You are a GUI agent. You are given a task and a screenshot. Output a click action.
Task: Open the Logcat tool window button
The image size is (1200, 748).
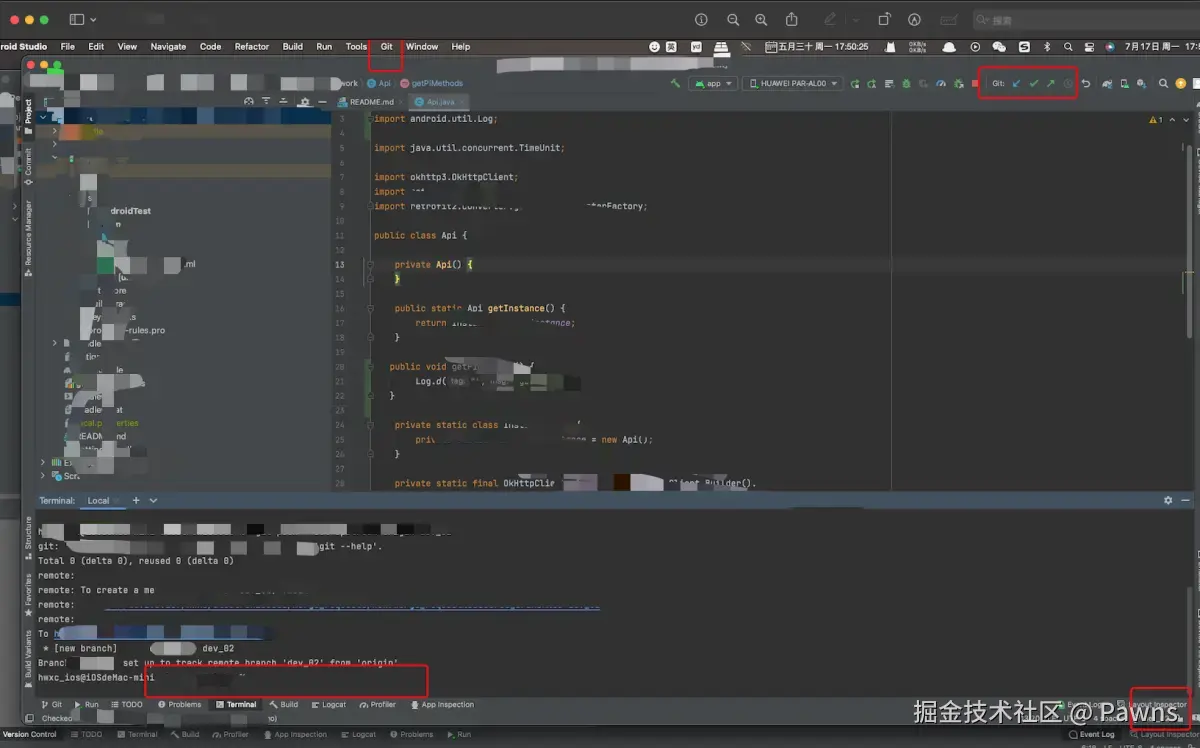[329, 704]
